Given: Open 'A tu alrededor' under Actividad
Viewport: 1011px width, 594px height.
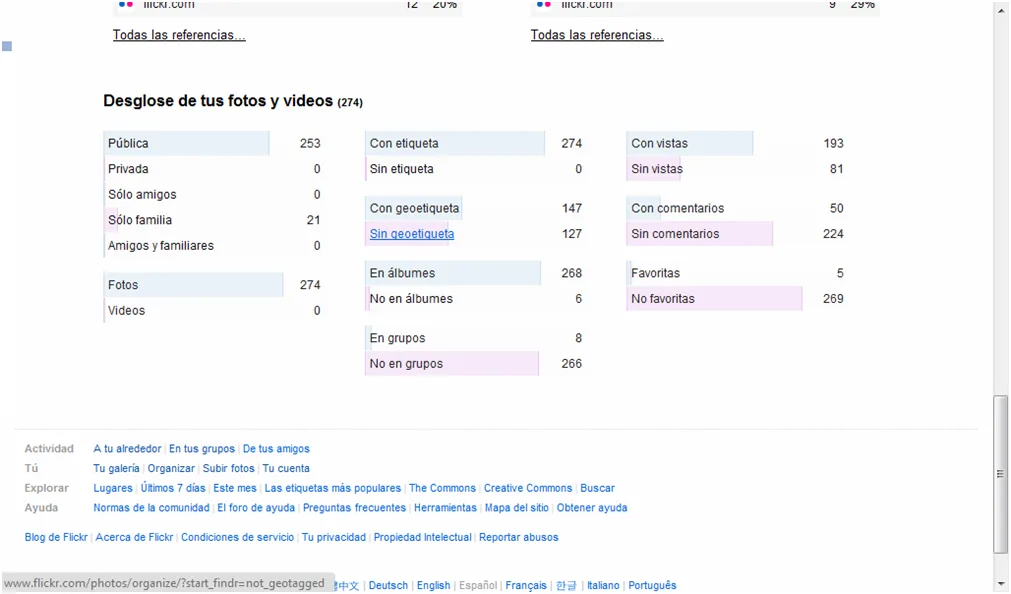Looking at the screenshot, I should (126, 448).
